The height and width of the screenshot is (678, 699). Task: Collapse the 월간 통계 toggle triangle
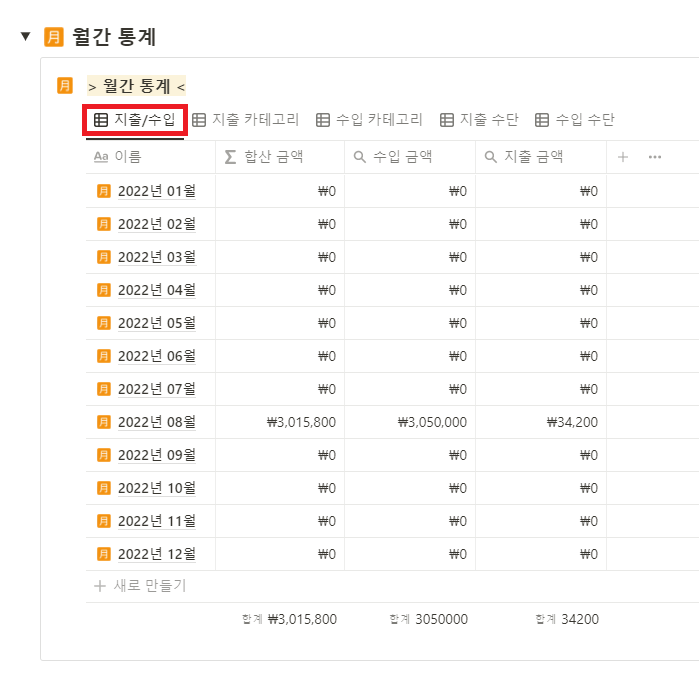25,36
